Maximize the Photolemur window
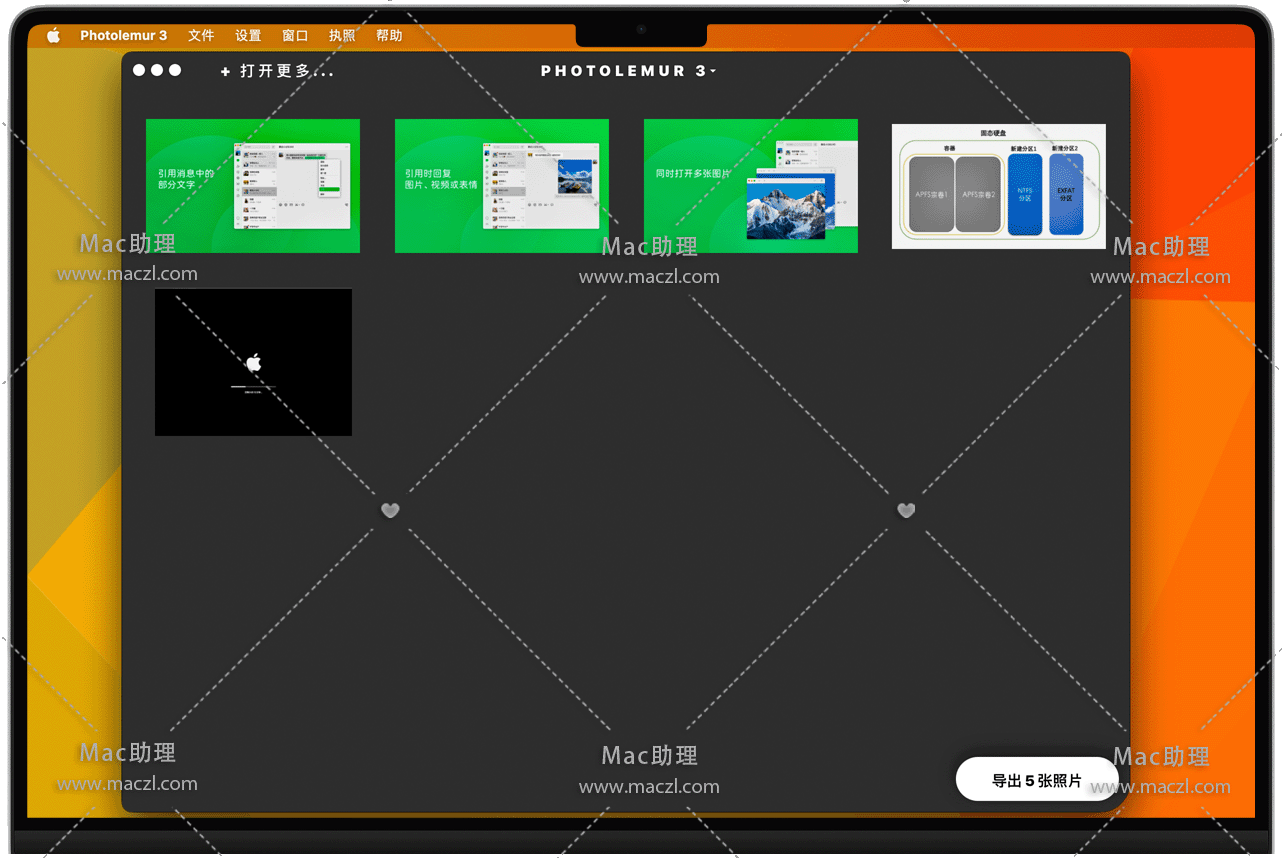 click(x=175, y=70)
